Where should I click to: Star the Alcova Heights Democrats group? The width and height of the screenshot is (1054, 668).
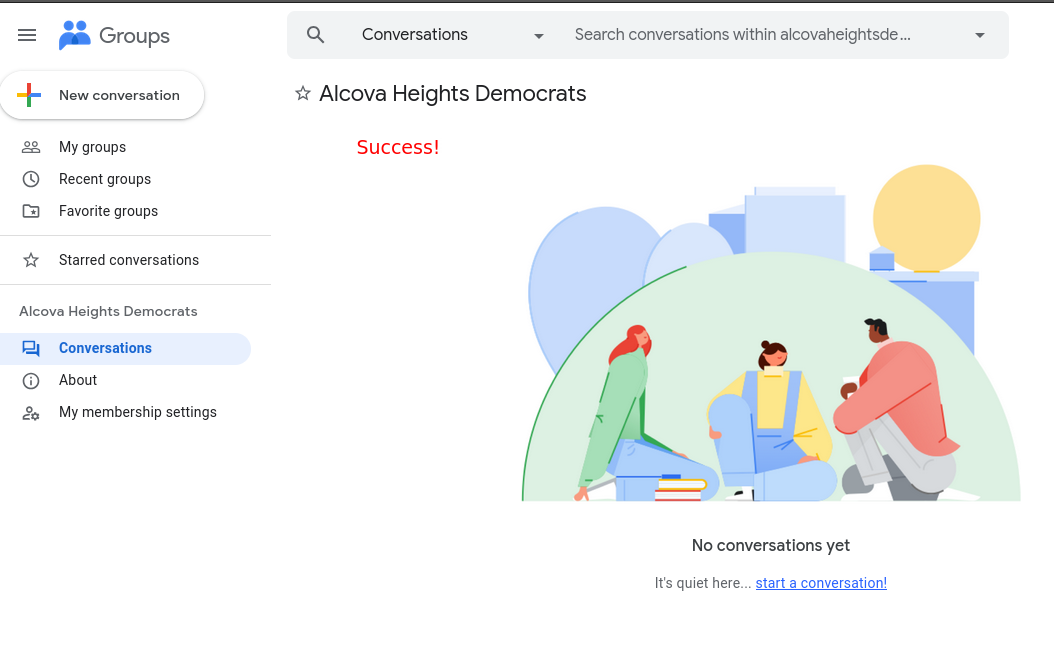point(303,94)
